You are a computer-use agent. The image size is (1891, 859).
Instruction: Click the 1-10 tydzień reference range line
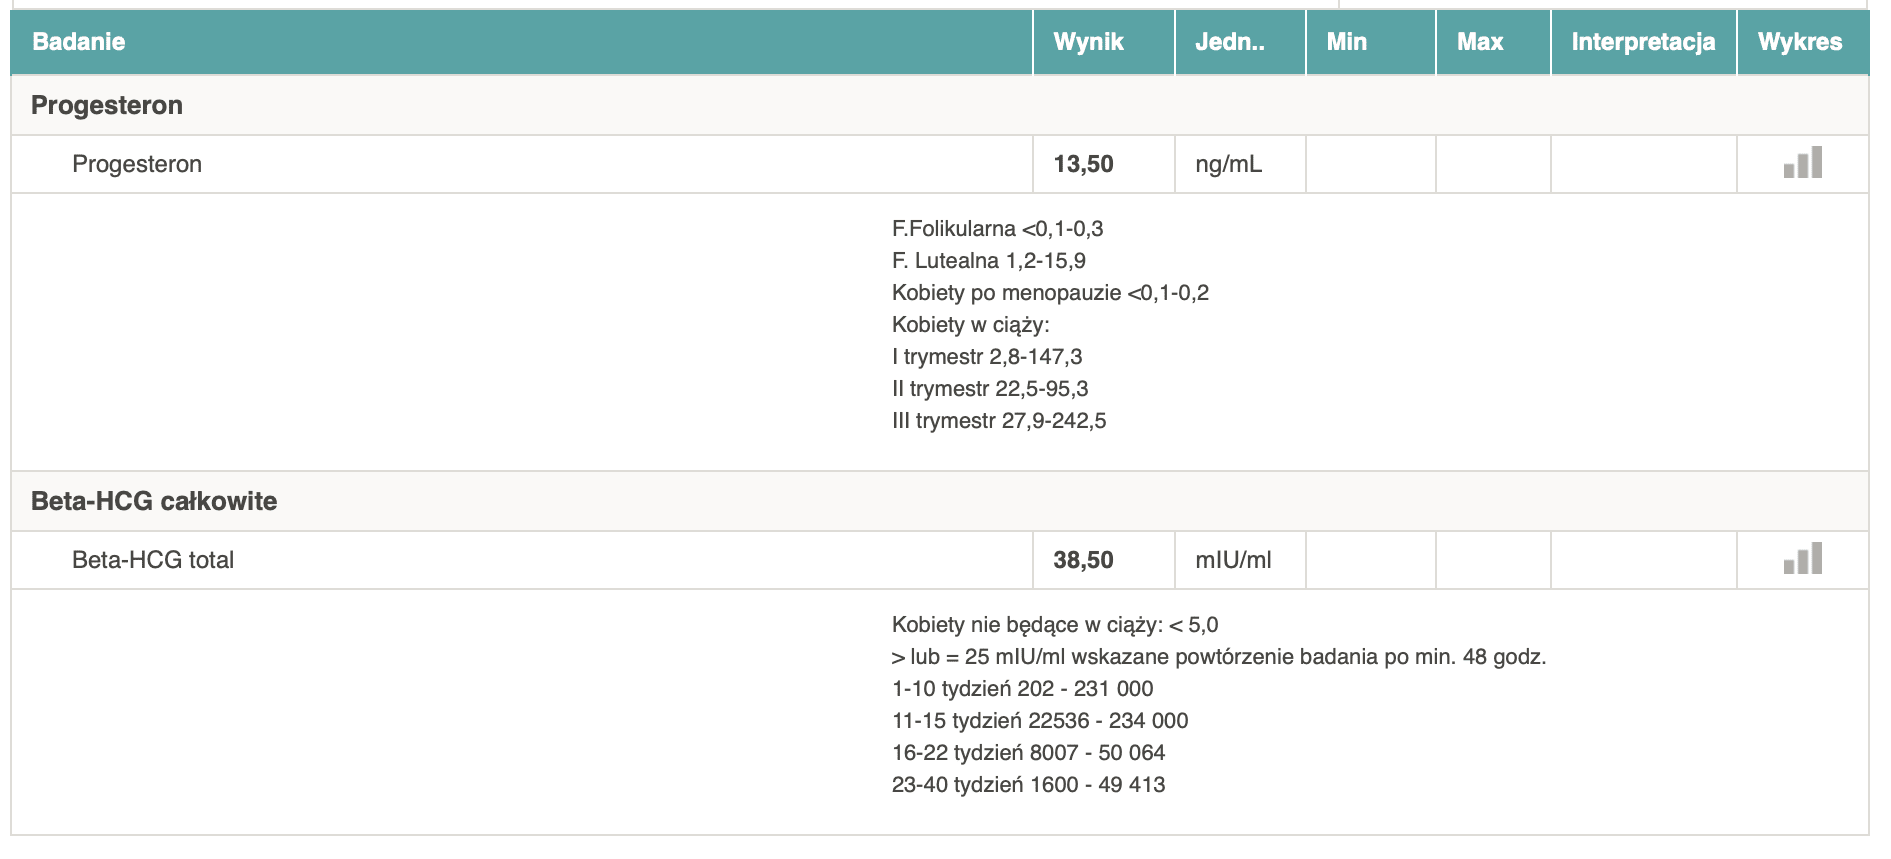(x=1022, y=689)
